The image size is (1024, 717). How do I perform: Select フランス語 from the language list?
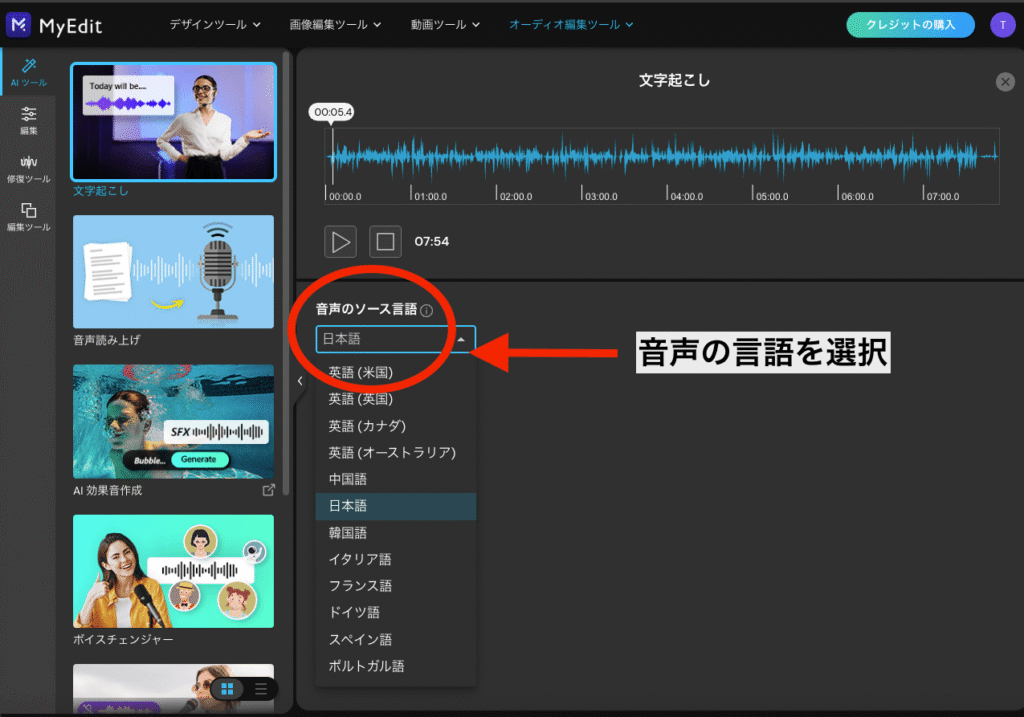coord(396,586)
